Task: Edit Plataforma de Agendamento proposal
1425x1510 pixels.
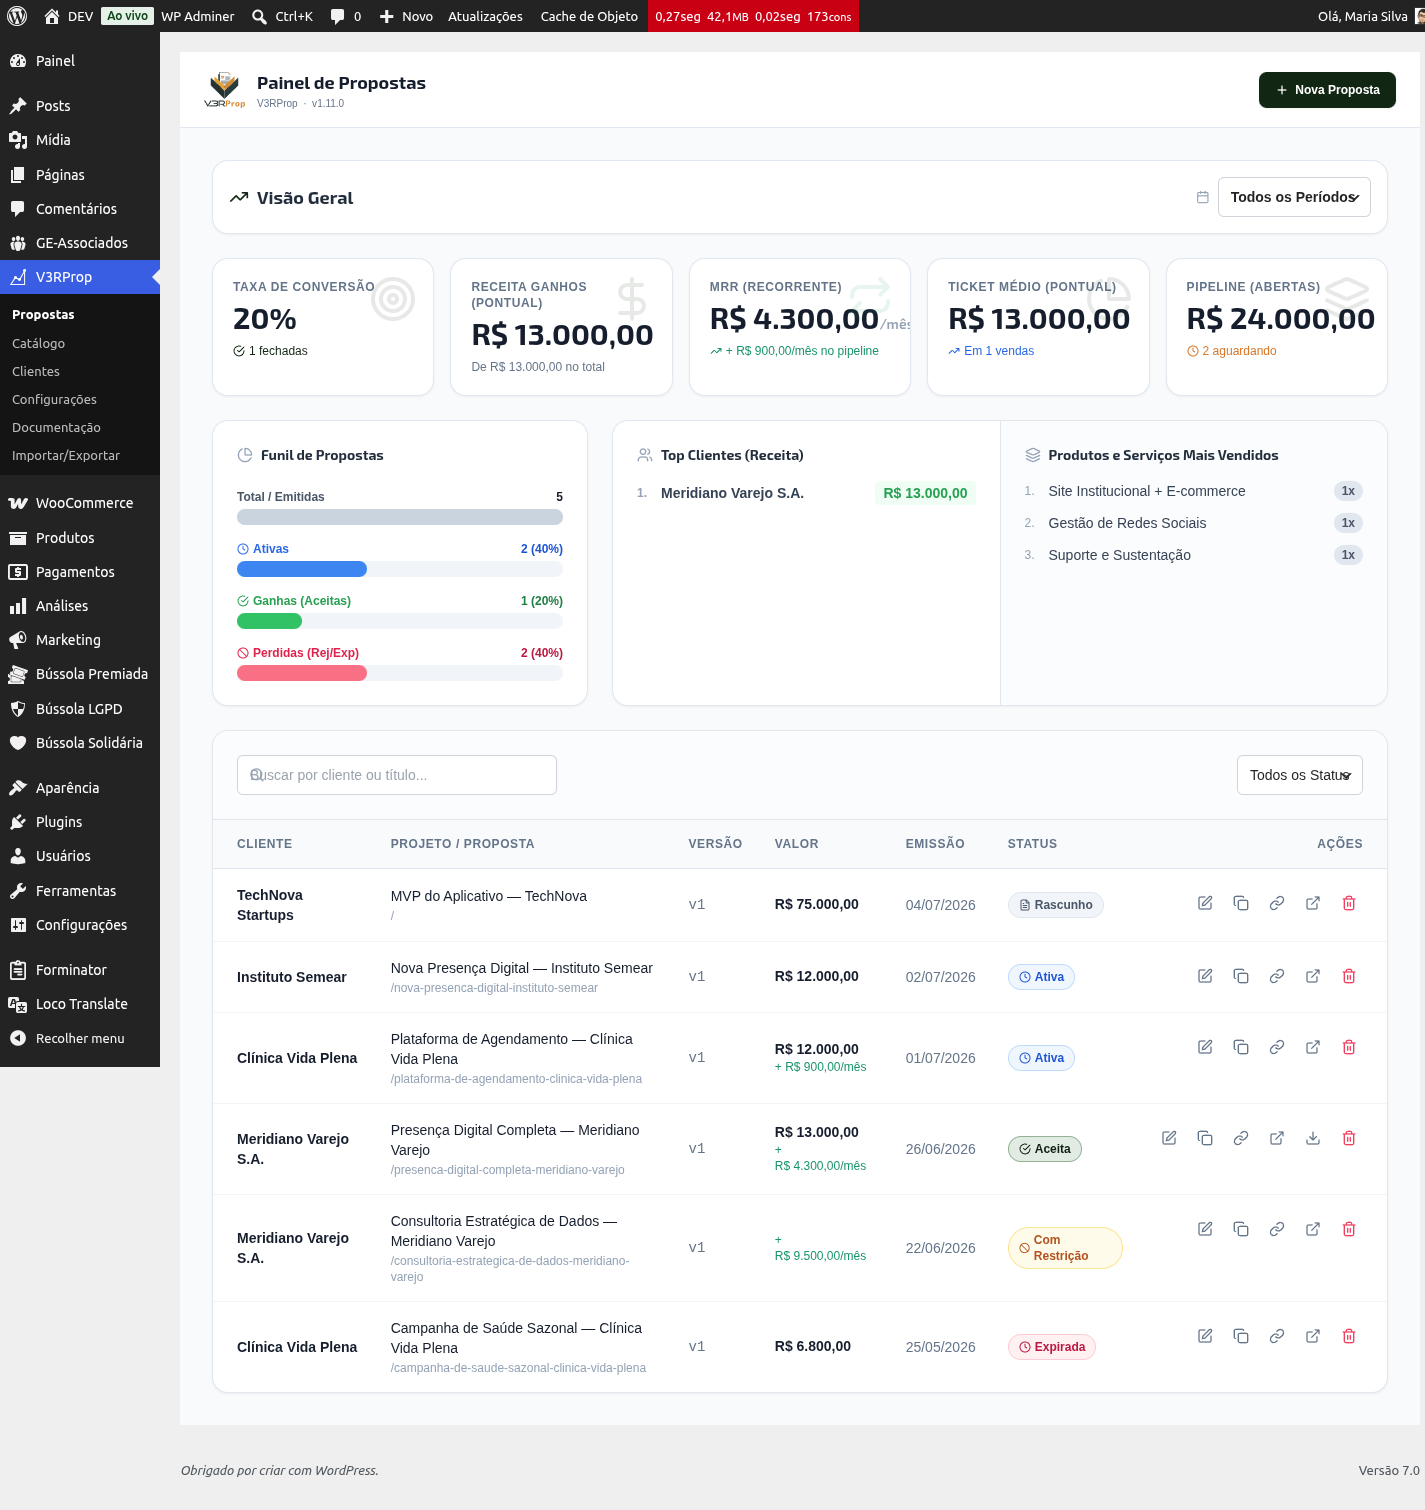Action: pos(1205,1047)
